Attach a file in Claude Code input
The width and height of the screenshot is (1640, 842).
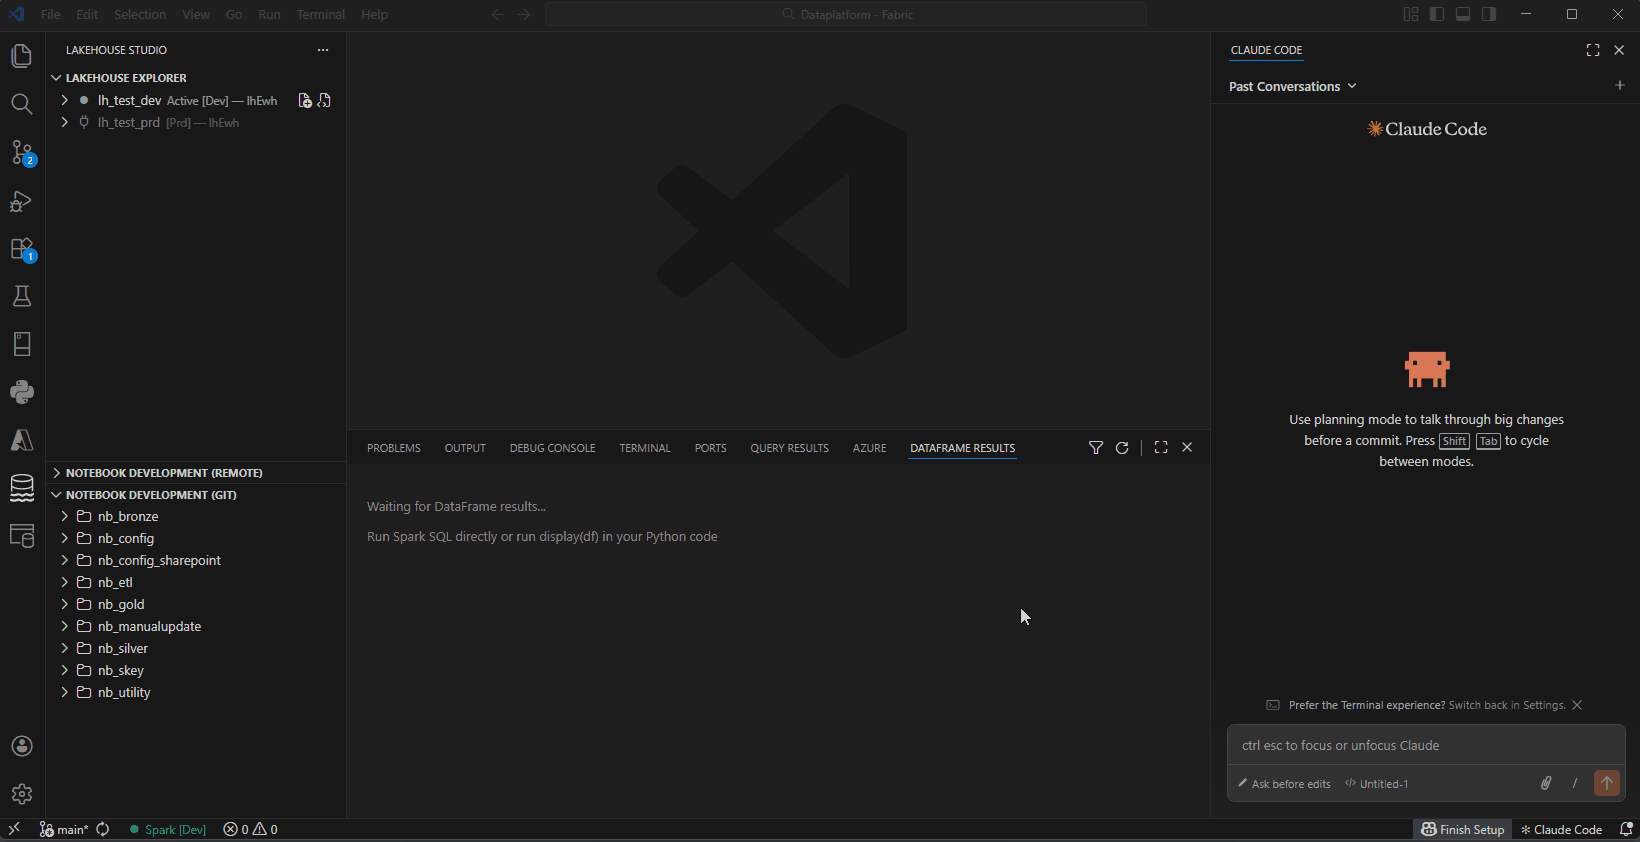click(x=1546, y=783)
